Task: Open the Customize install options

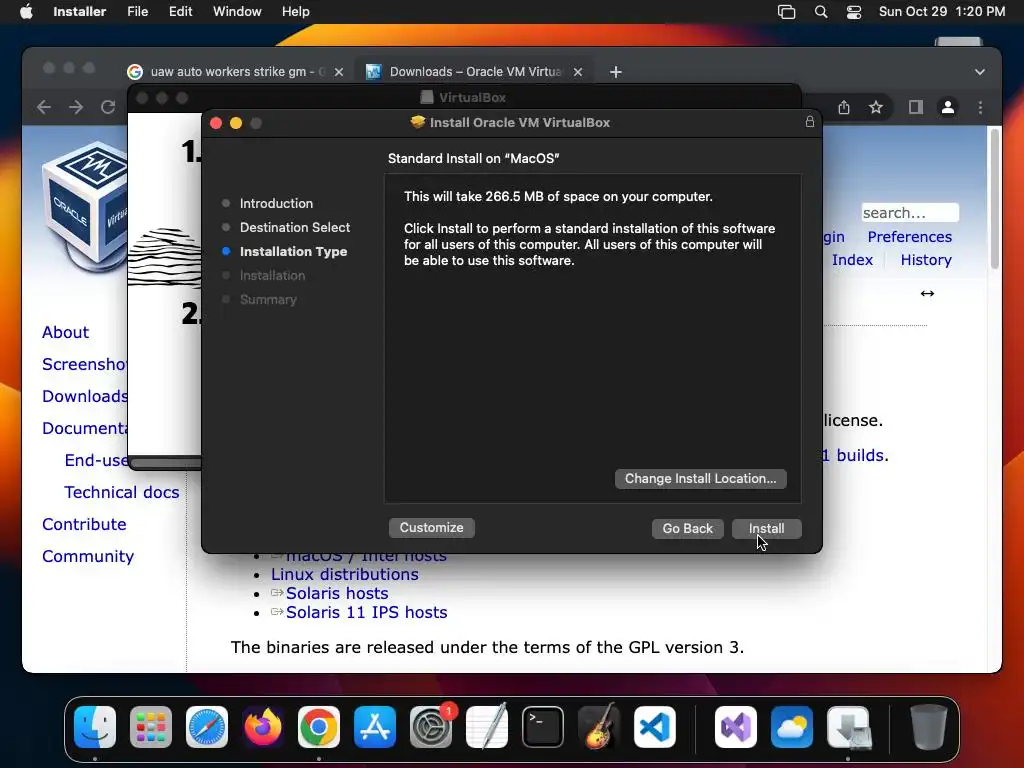Action: point(432,528)
